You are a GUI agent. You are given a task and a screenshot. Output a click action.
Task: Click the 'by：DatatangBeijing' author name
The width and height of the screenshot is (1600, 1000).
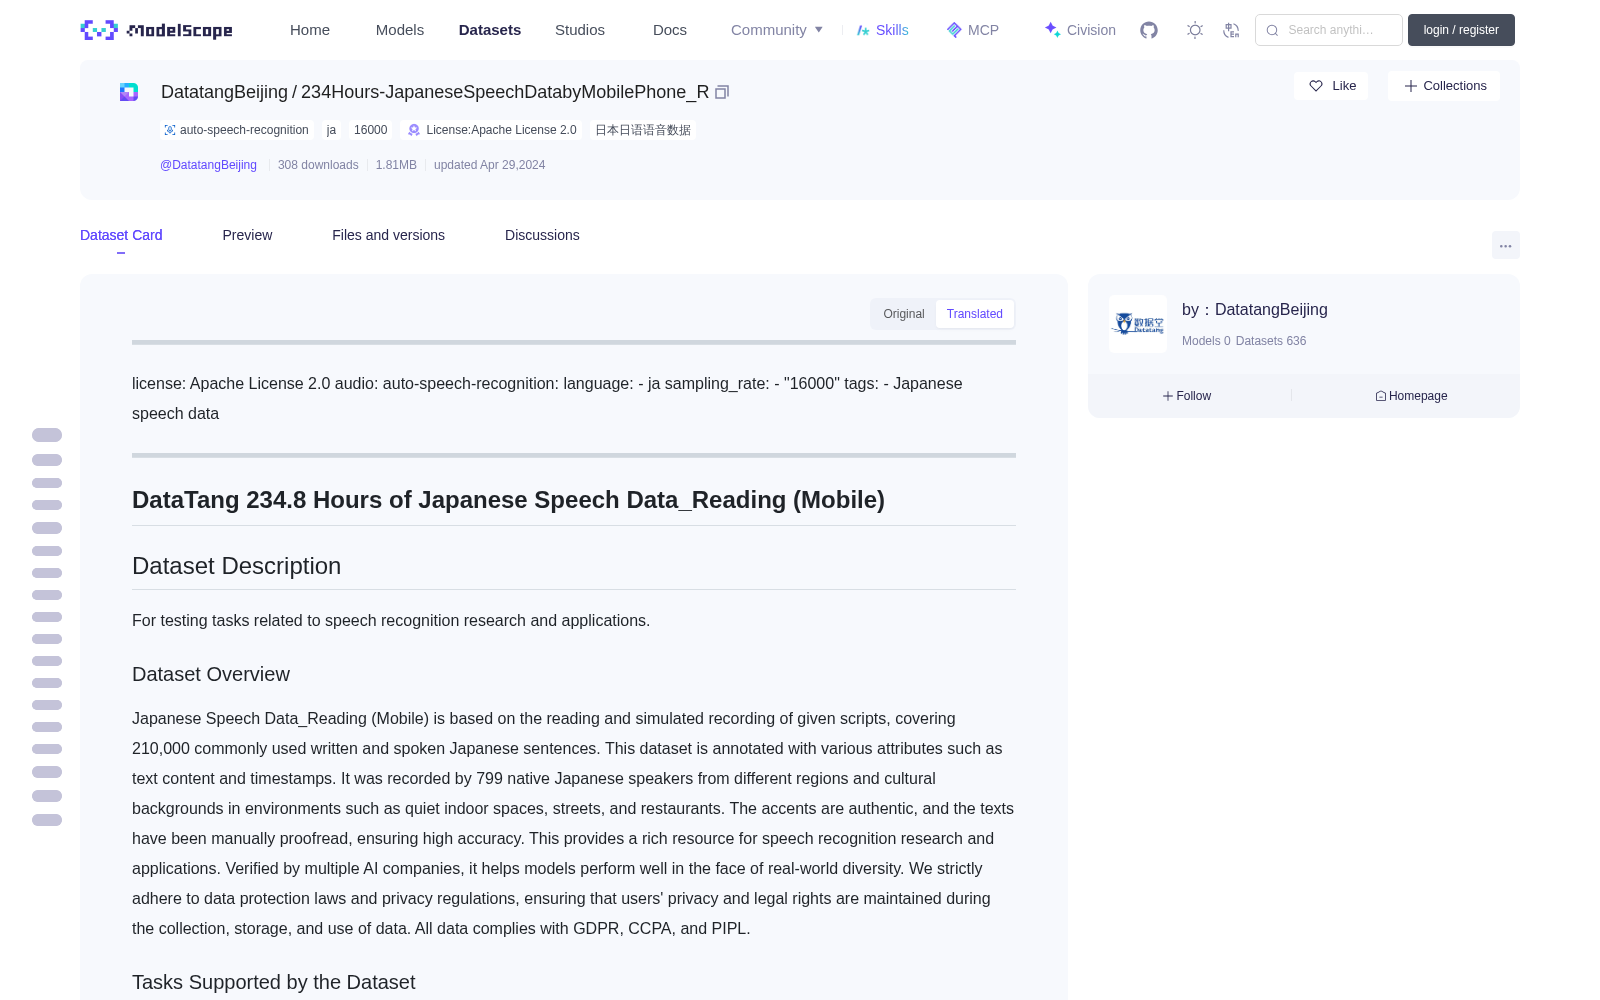click(x=1255, y=310)
